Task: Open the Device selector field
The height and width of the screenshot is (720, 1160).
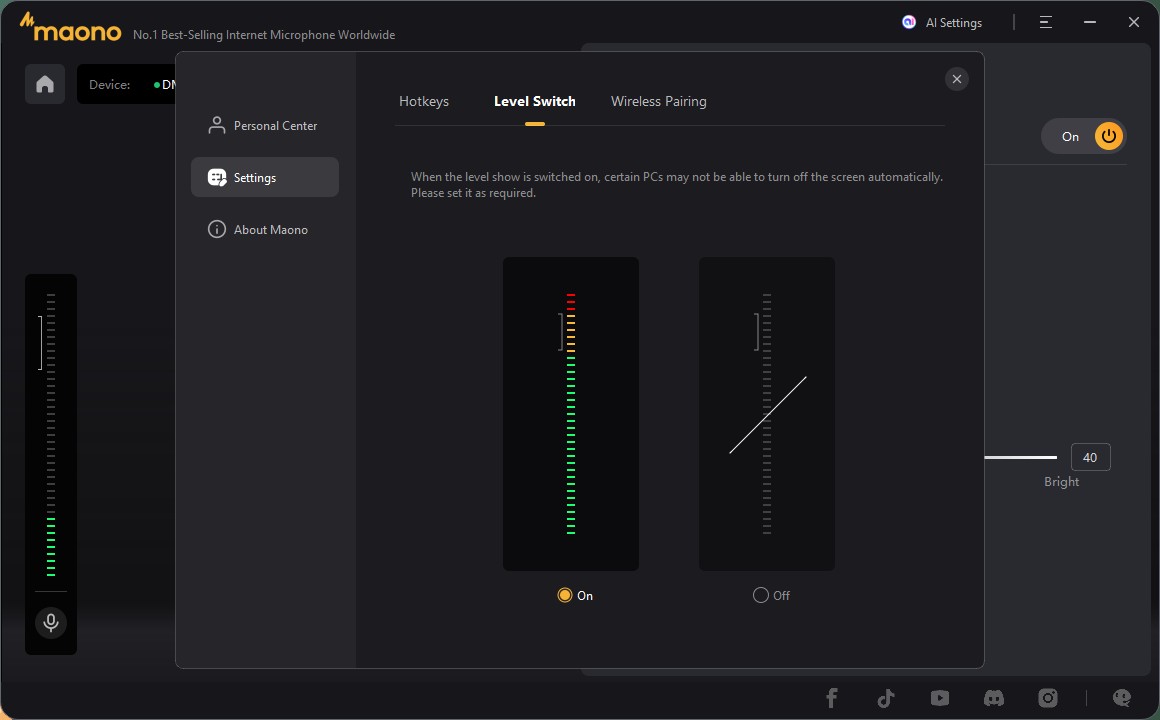Action: [x=130, y=85]
